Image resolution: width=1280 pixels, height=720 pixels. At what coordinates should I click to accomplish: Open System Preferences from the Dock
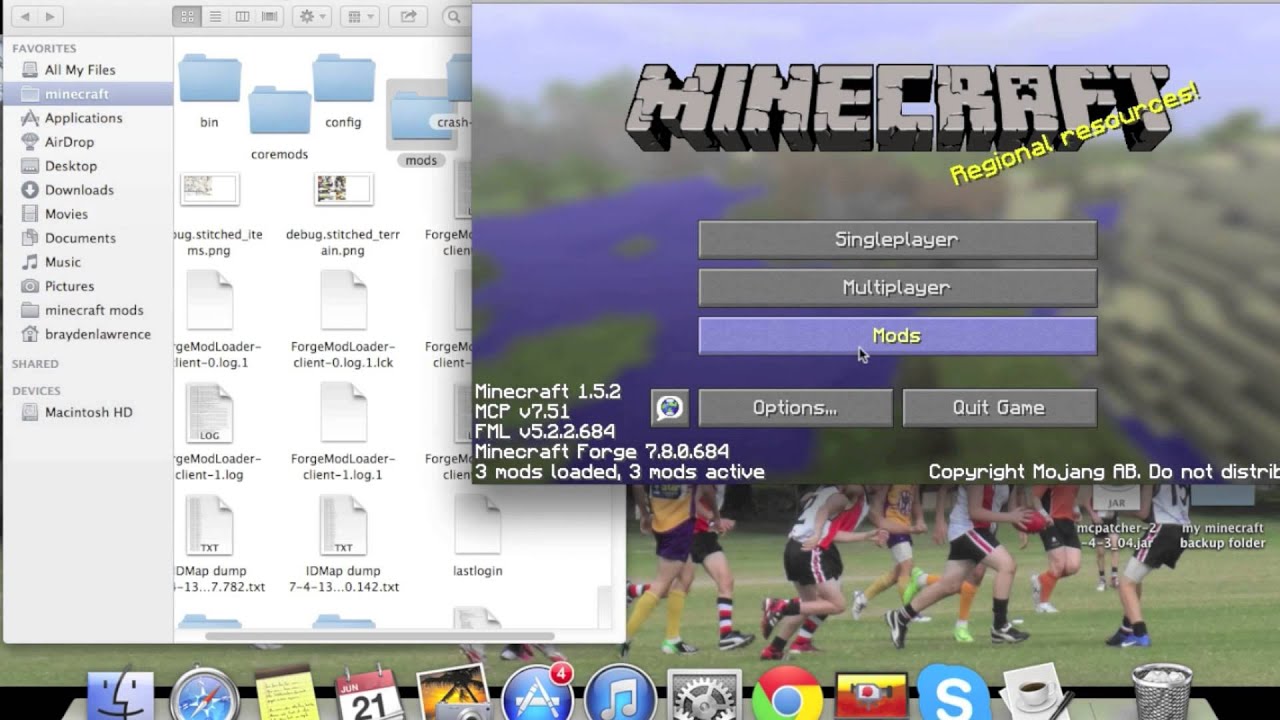point(704,696)
